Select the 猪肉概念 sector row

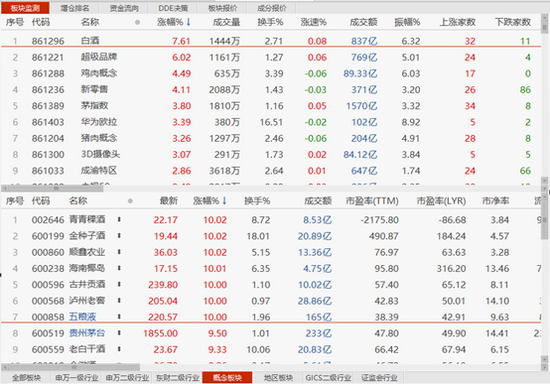(271, 138)
